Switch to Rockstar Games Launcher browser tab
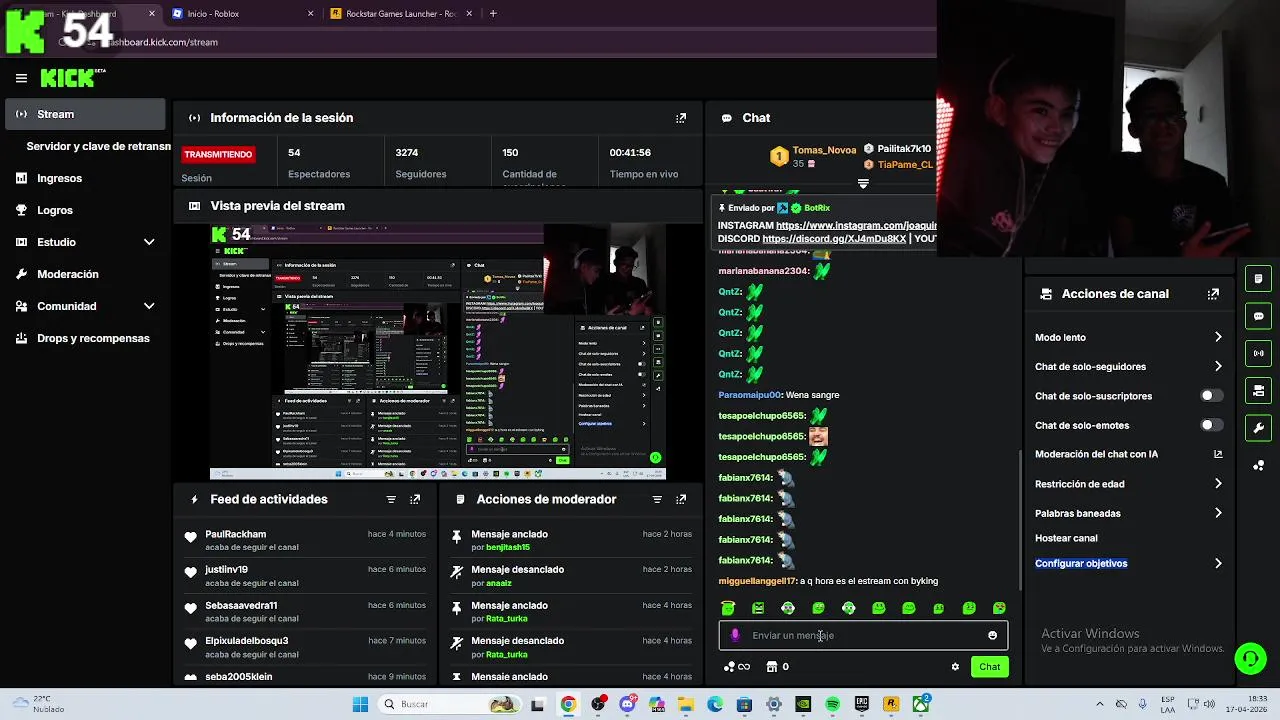1280x720 pixels. (400, 14)
